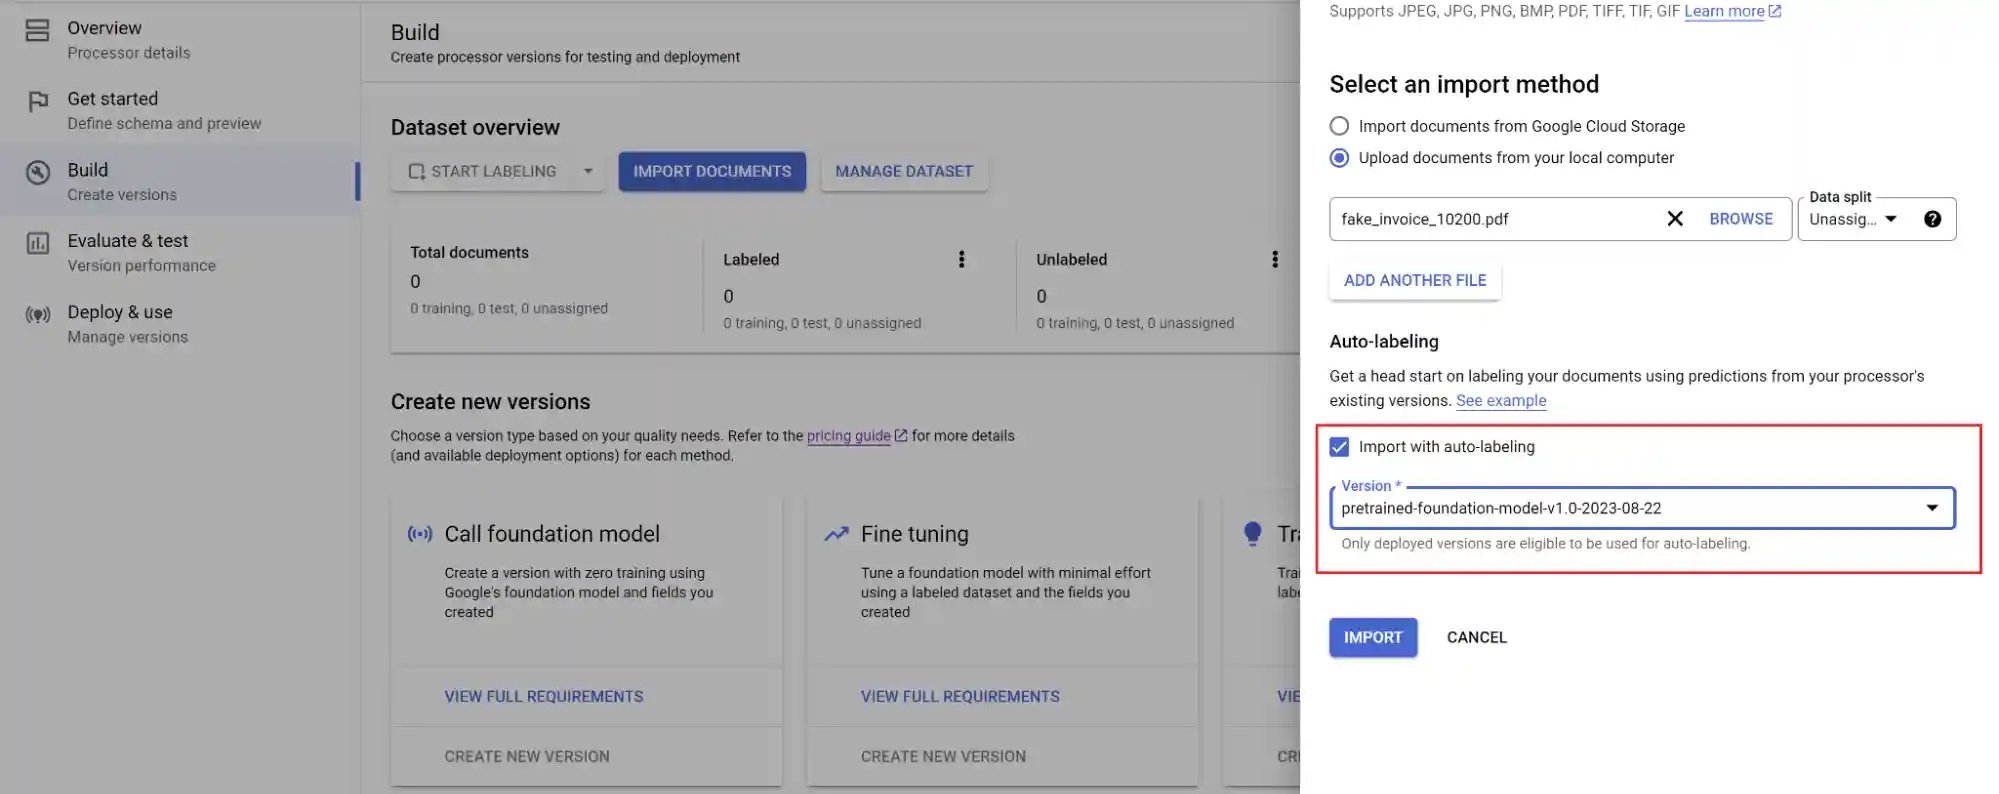The image size is (1999, 794).
Task: Select Upload documents from your local computer
Action: (1339, 158)
